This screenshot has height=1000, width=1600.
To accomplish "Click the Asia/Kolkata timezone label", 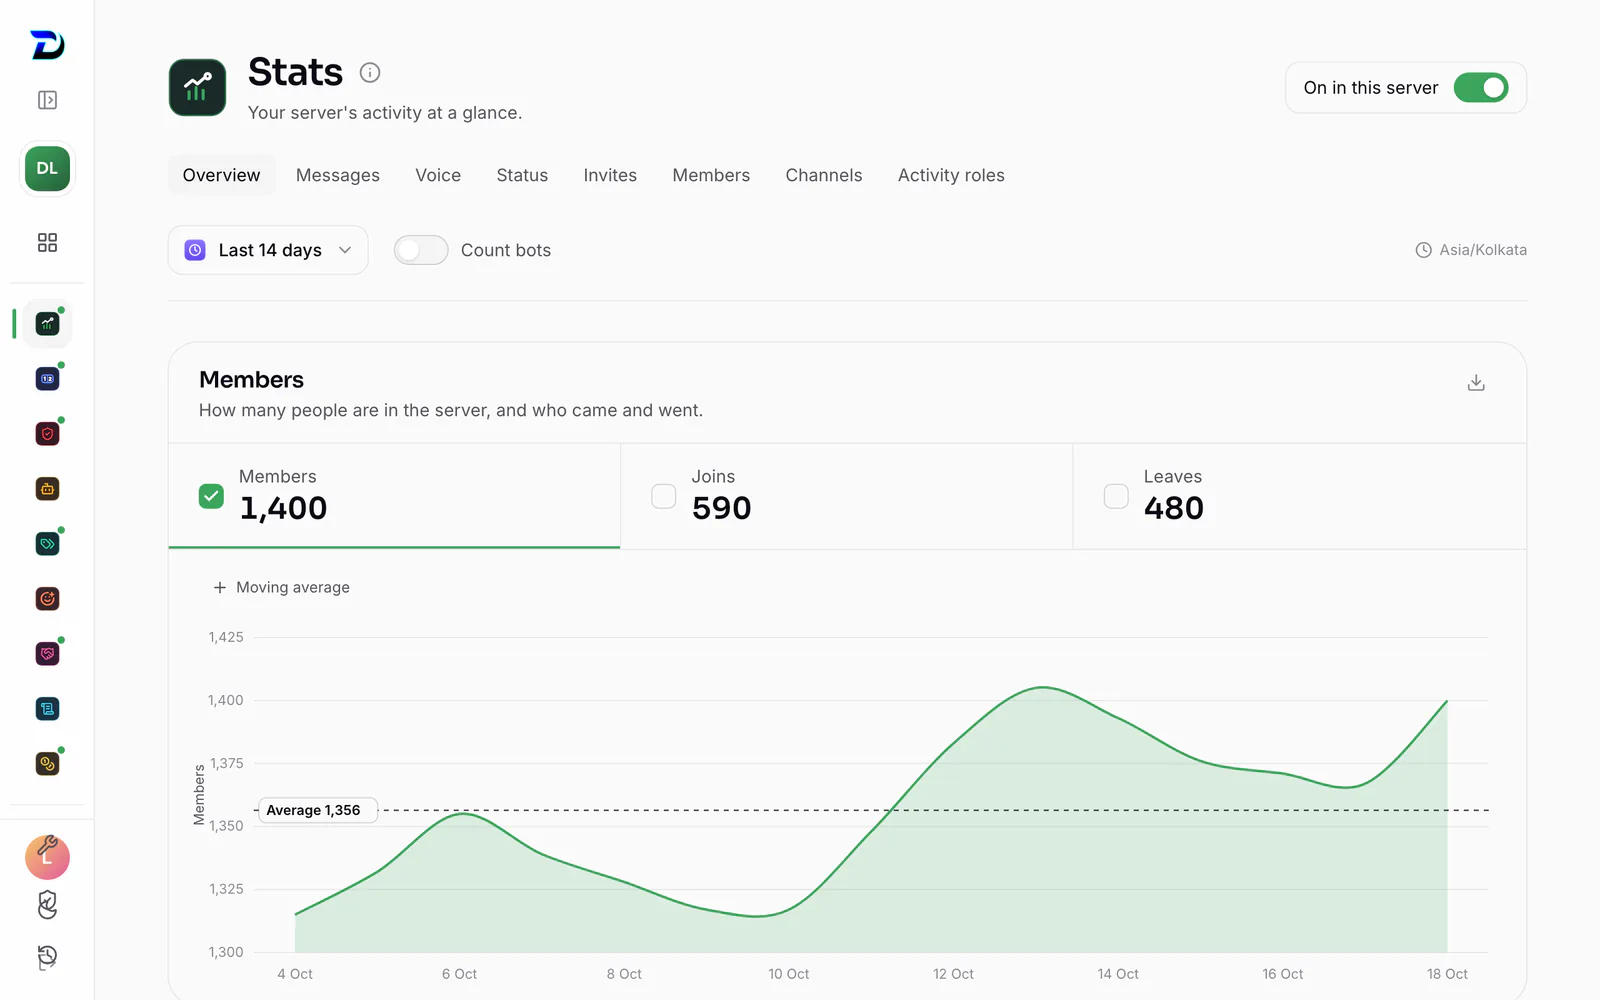I will pyautogui.click(x=1472, y=250).
